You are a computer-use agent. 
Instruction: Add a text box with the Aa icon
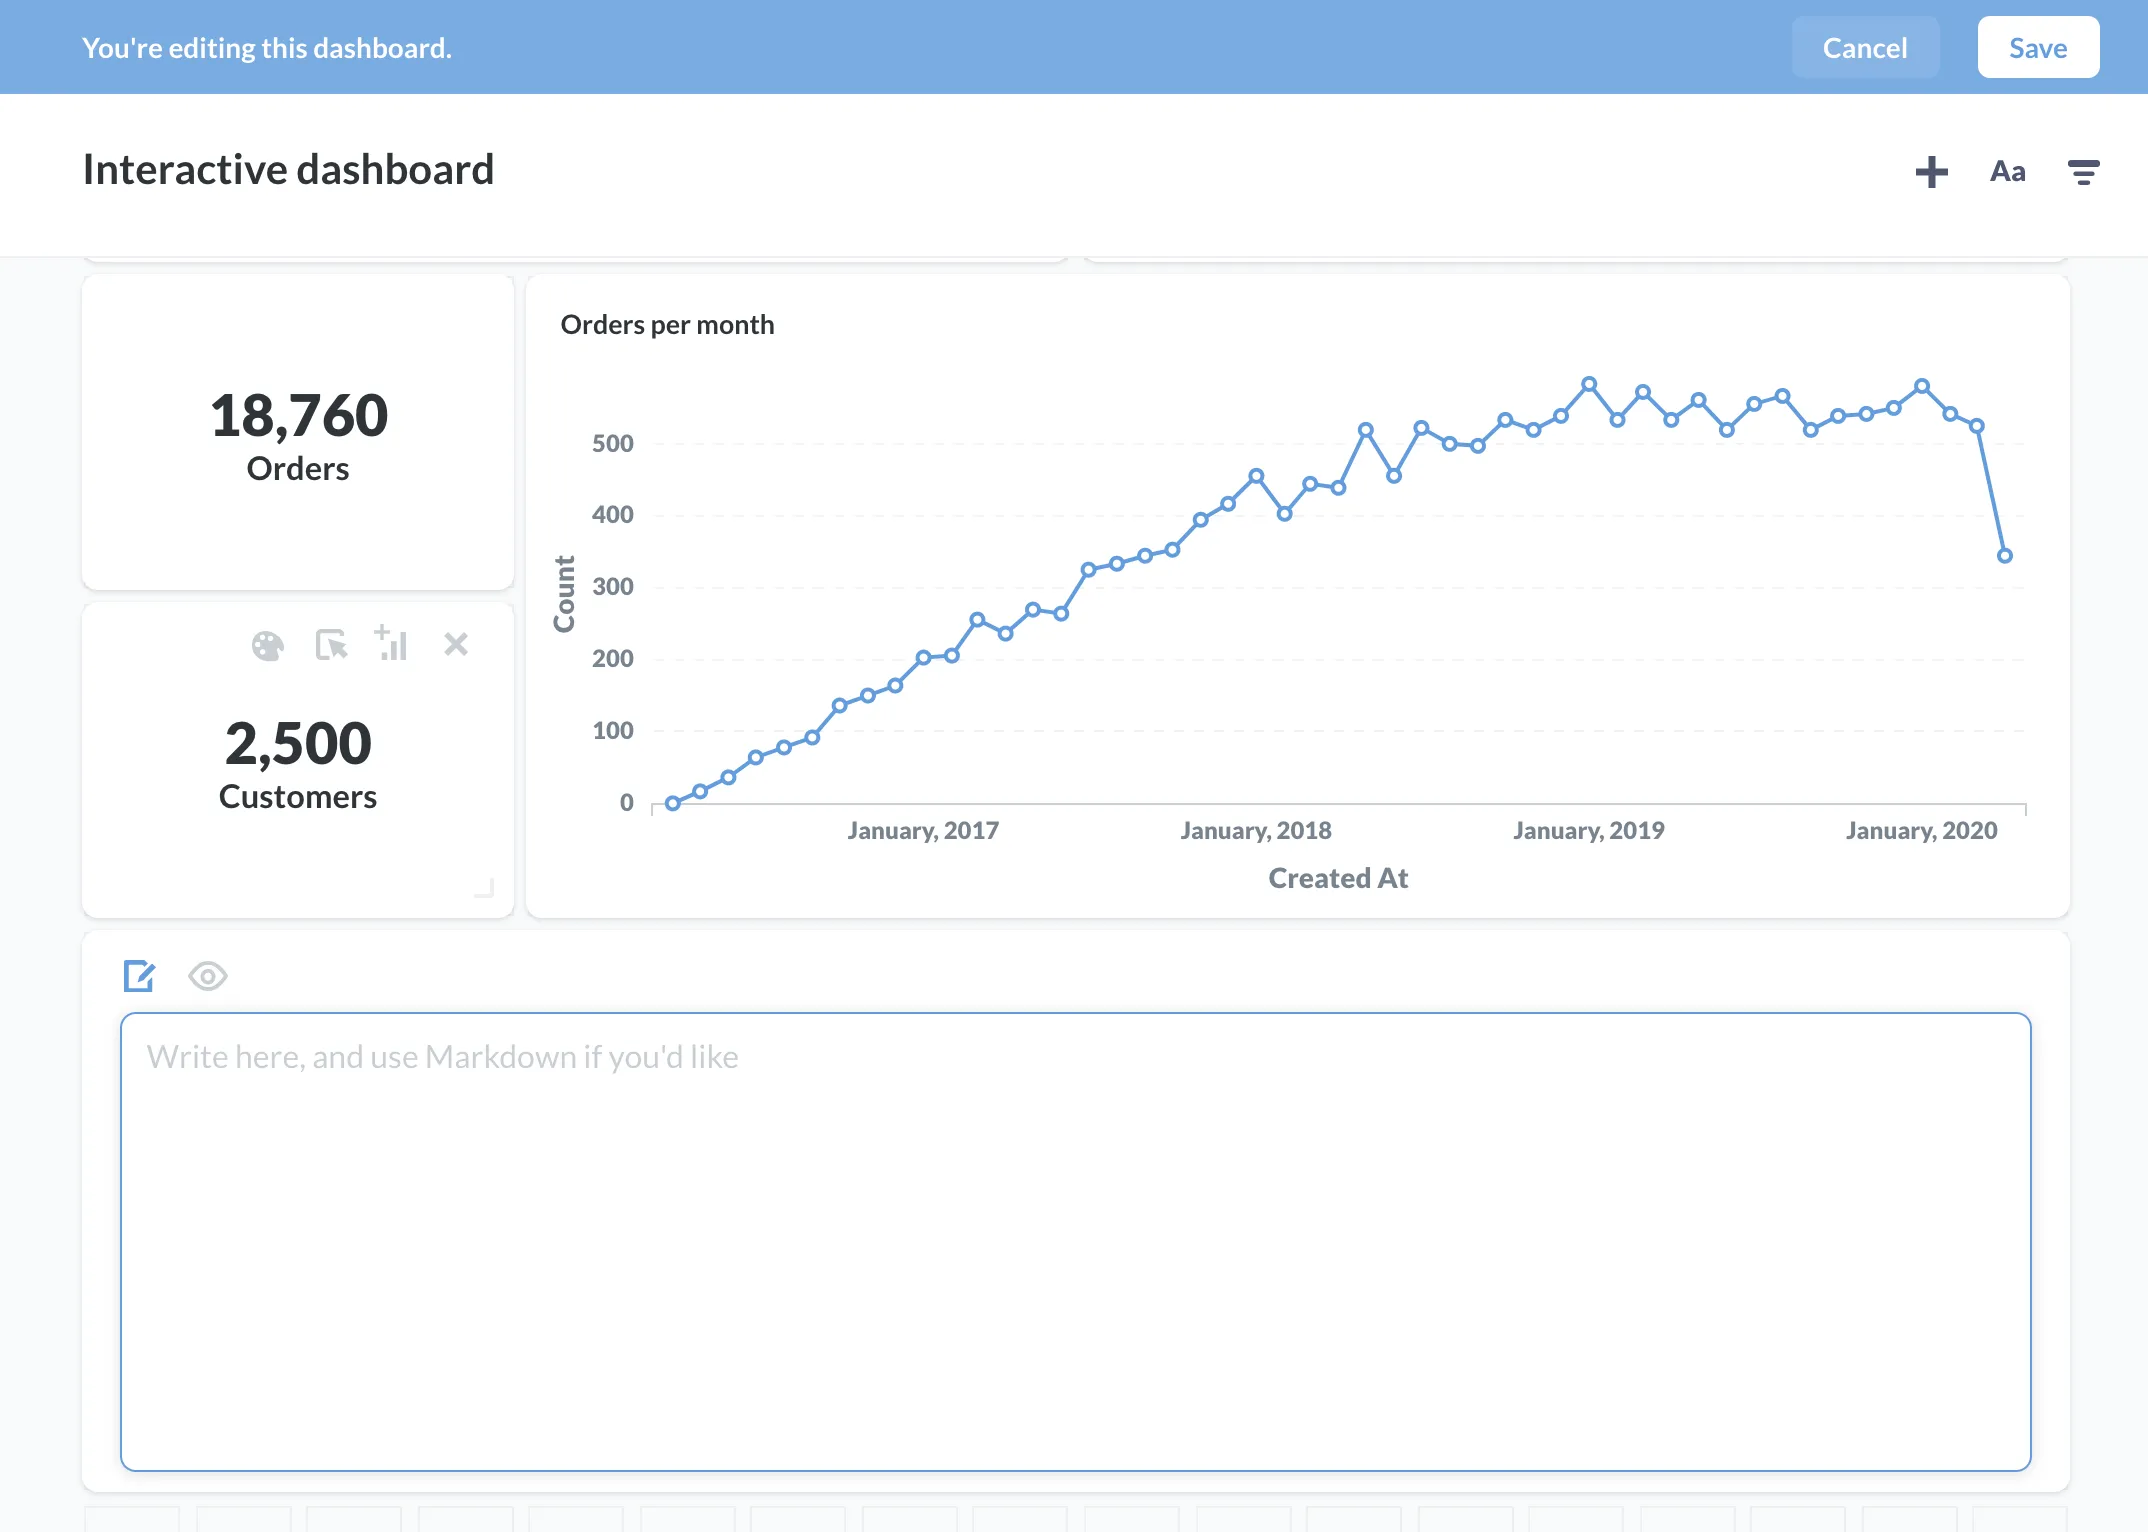tap(2007, 172)
